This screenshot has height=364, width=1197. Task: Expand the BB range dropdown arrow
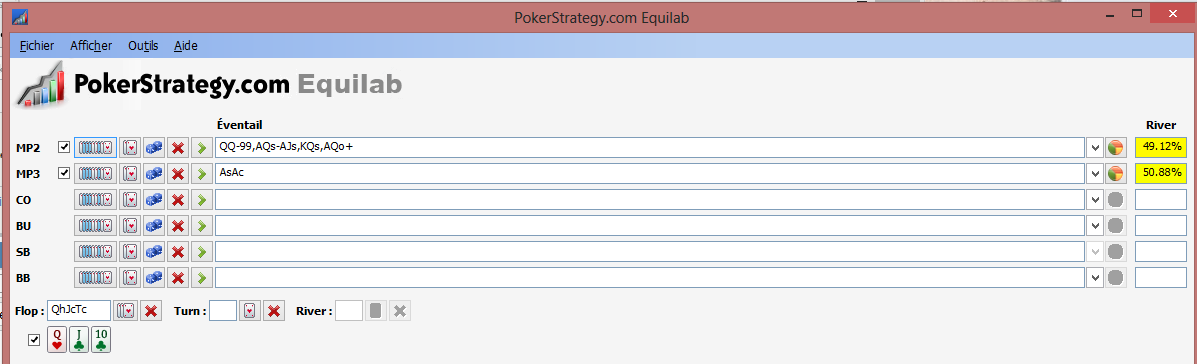[1095, 278]
